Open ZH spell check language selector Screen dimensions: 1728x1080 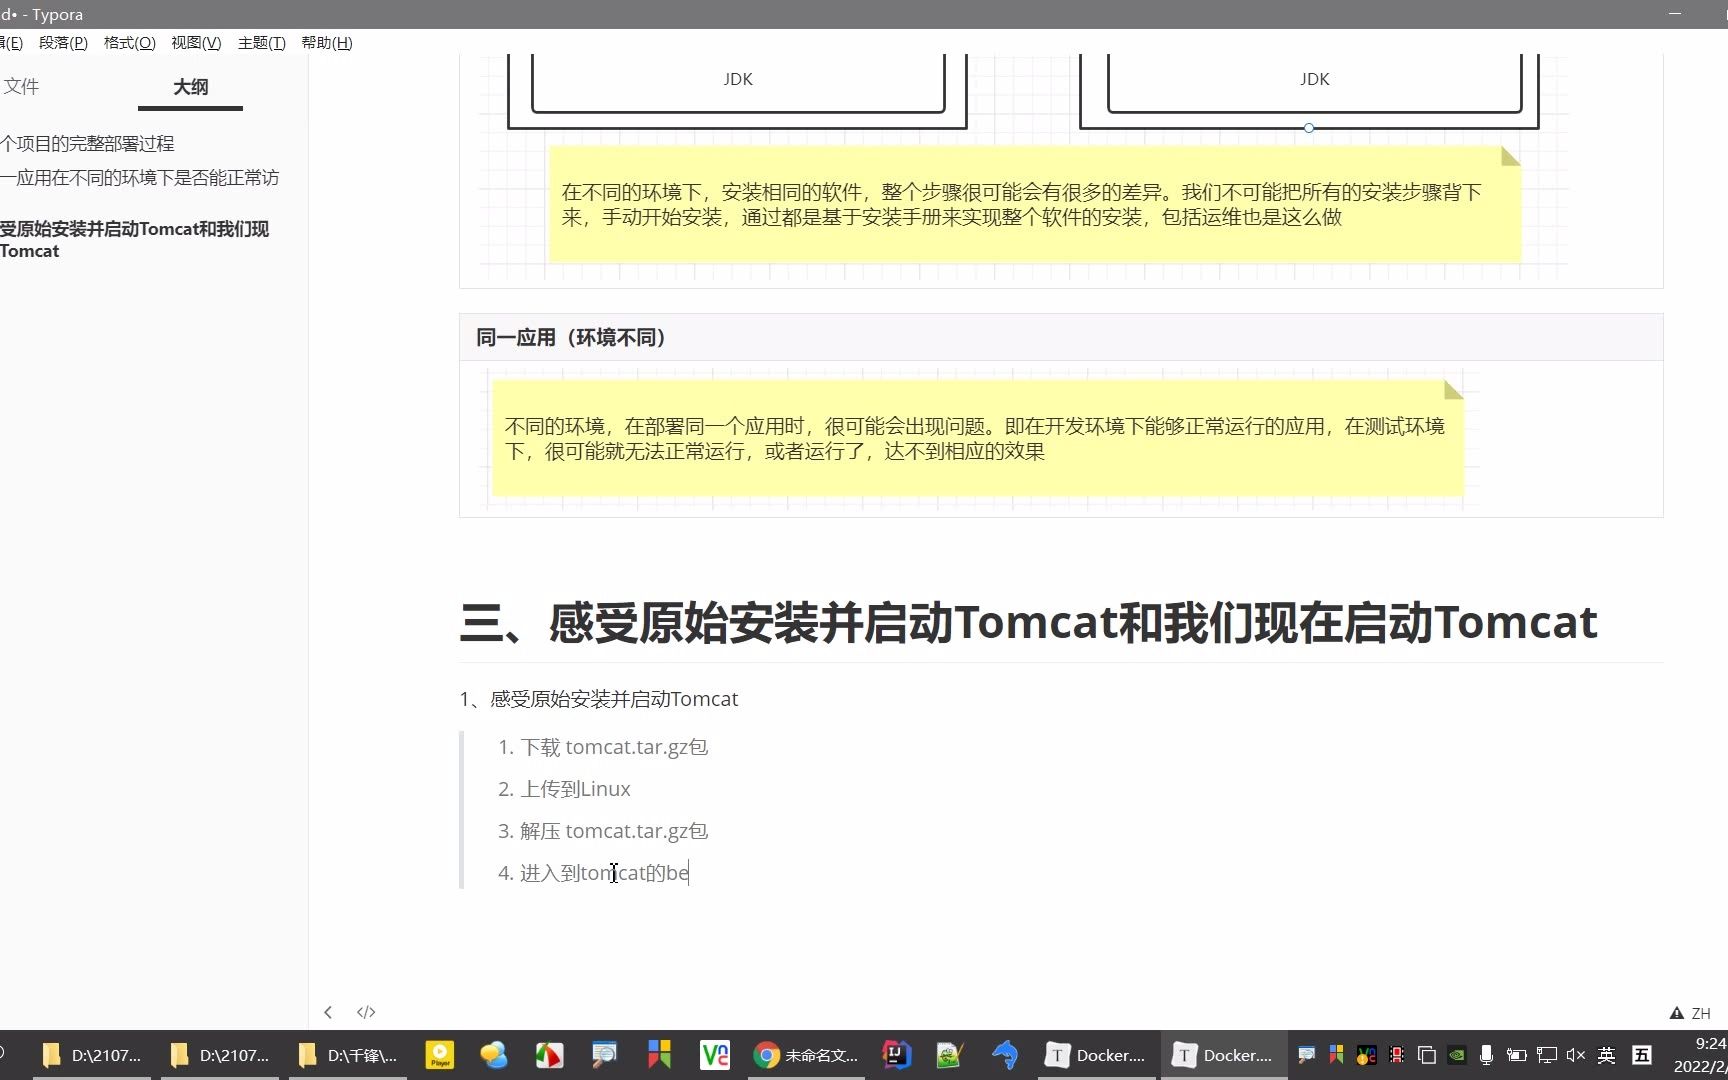(x=1701, y=1013)
